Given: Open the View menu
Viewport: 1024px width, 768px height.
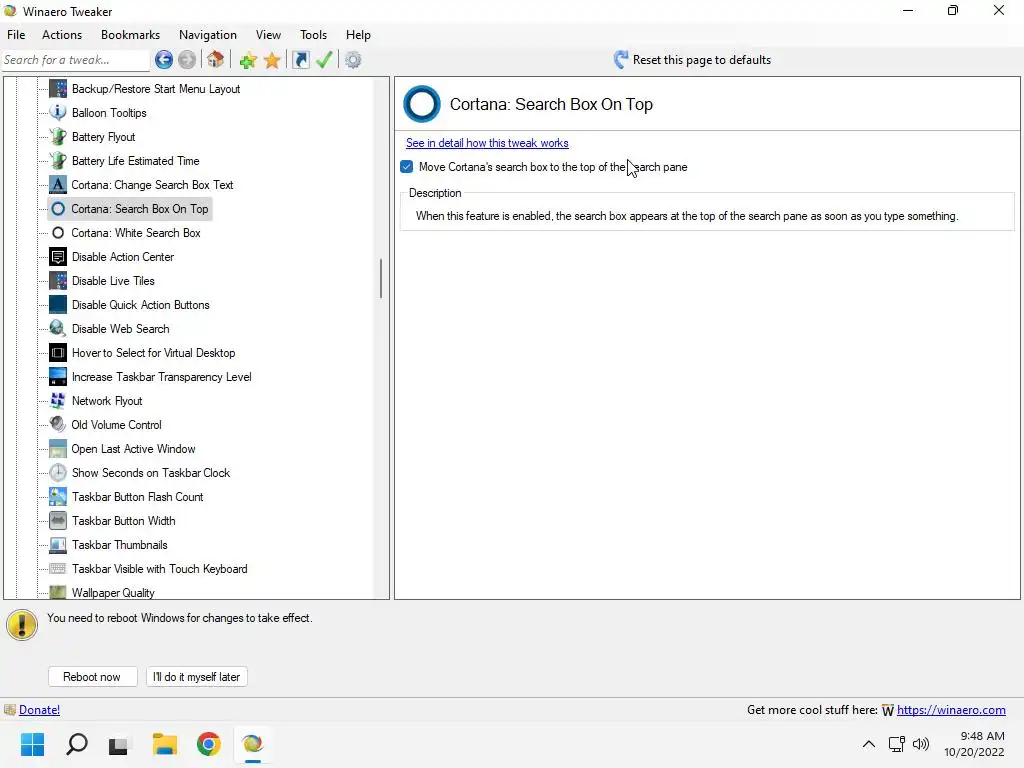Looking at the screenshot, I should coord(268,35).
